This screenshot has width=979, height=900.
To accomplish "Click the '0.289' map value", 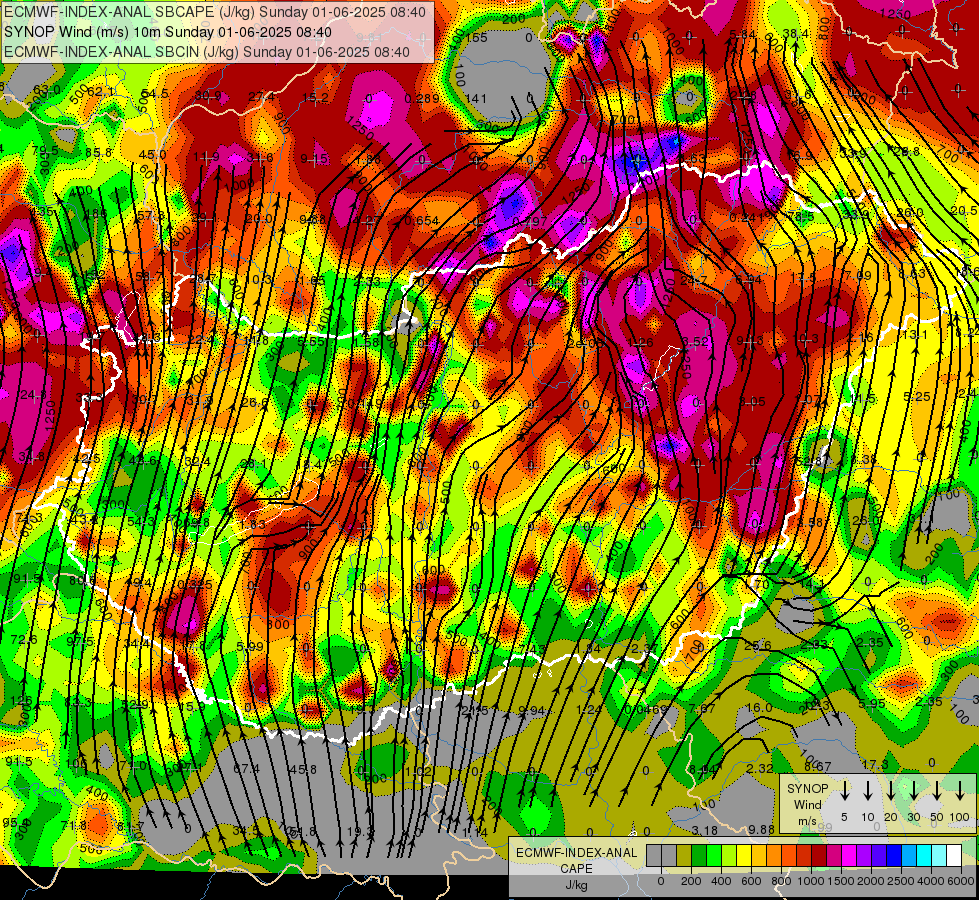I will click(x=421, y=98).
